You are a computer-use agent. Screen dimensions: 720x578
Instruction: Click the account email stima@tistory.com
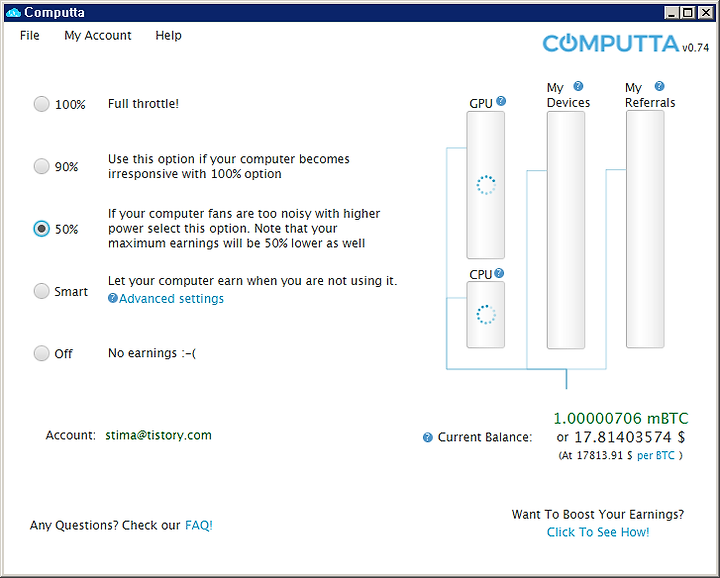coord(158,435)
